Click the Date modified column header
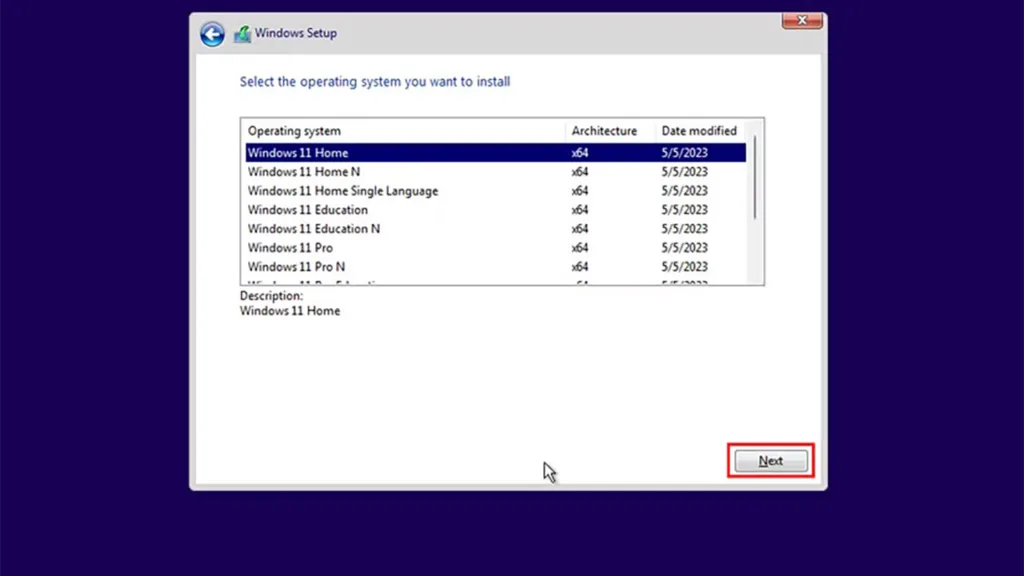This screenshot has width=1024, height=576. [x=701, y=131]
